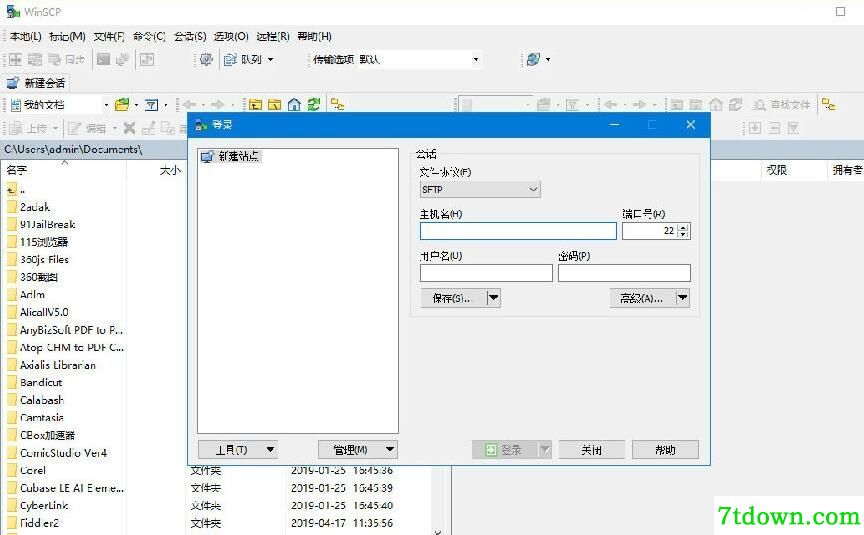Open the Preferences gear icon in toolbar
The width and height of the screenshot is (864, 535).
(x=206, y=59)
